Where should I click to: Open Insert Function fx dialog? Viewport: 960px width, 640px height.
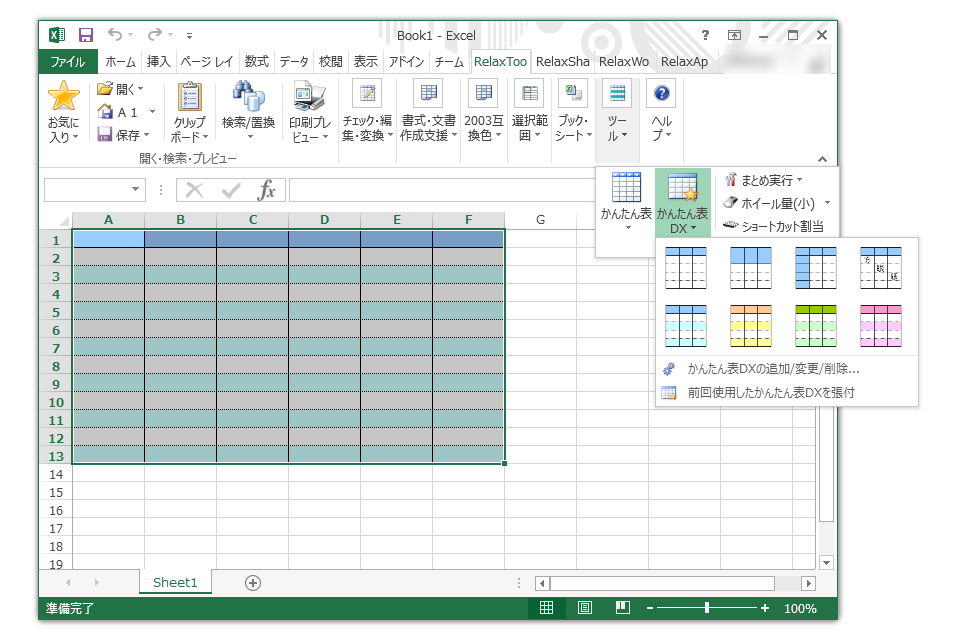point(266,190)
